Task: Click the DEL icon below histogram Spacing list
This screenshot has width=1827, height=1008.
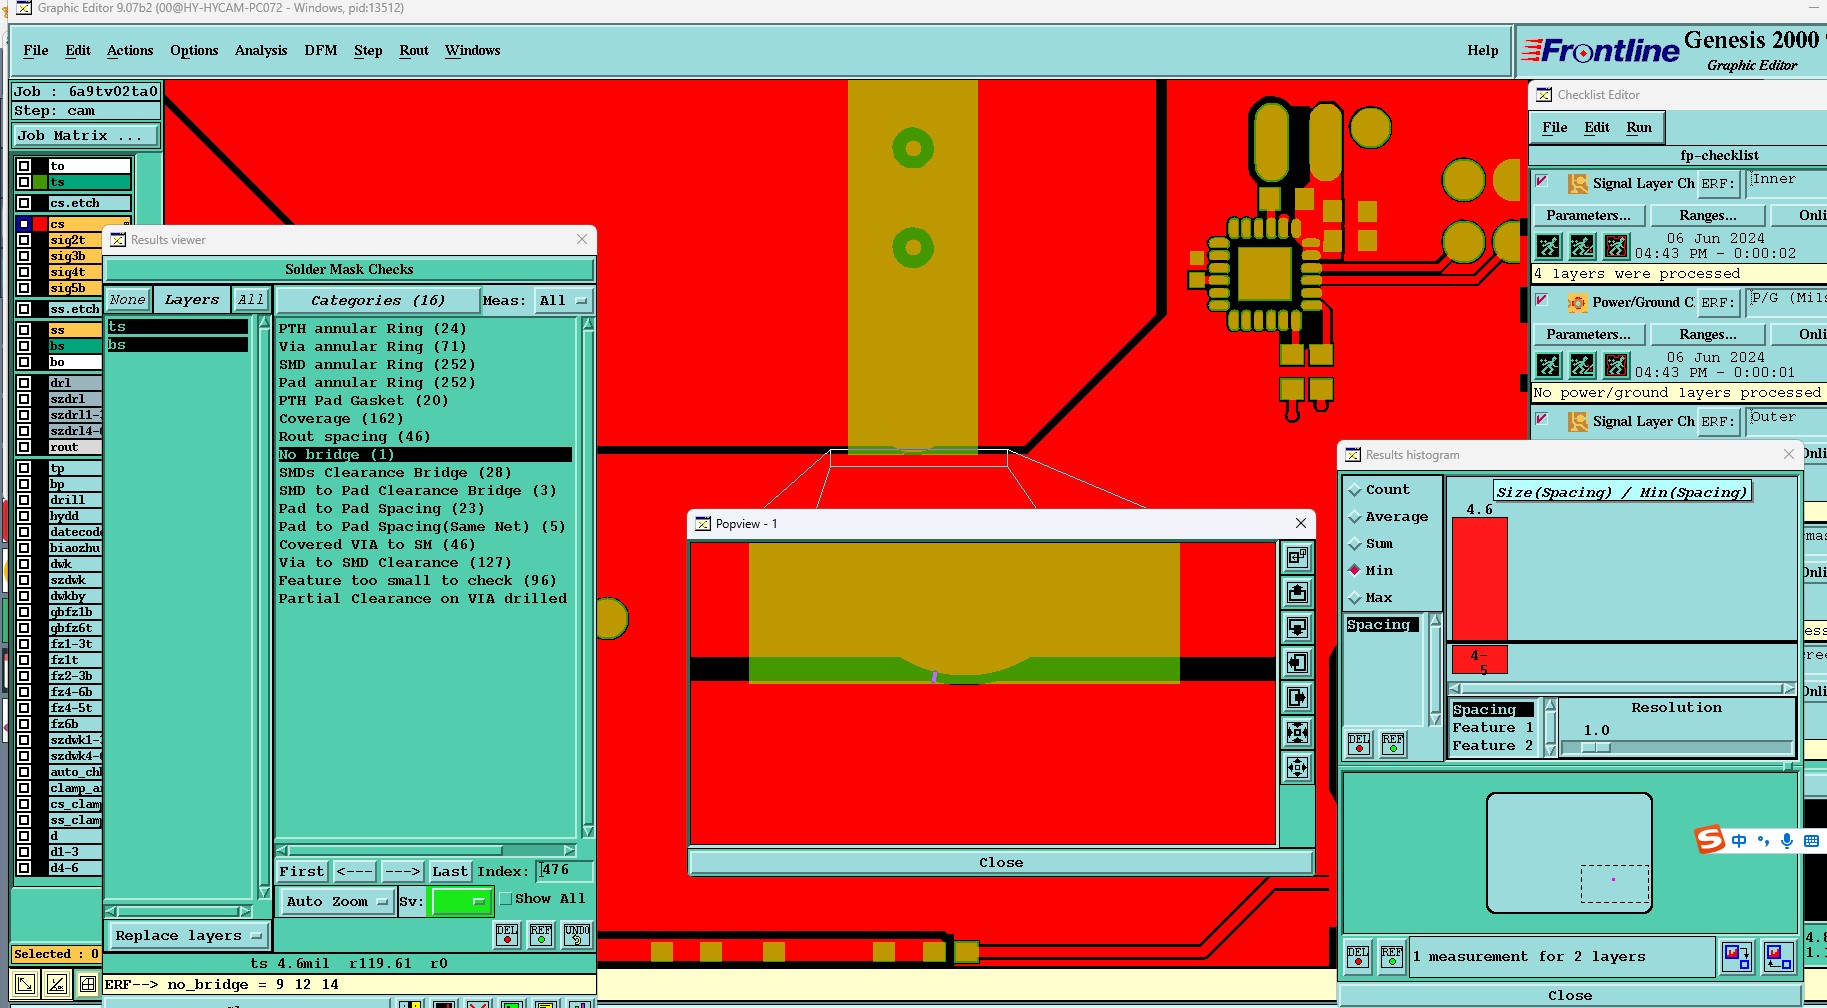Action: [x=1359, y=743]
